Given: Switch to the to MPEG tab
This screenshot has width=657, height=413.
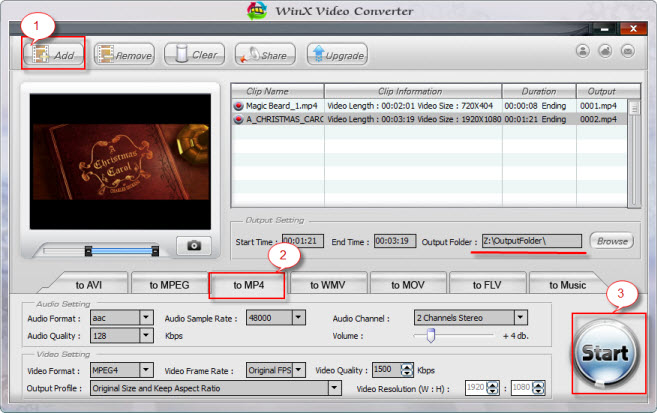Looking at the screenshot, I should (169, 285).
